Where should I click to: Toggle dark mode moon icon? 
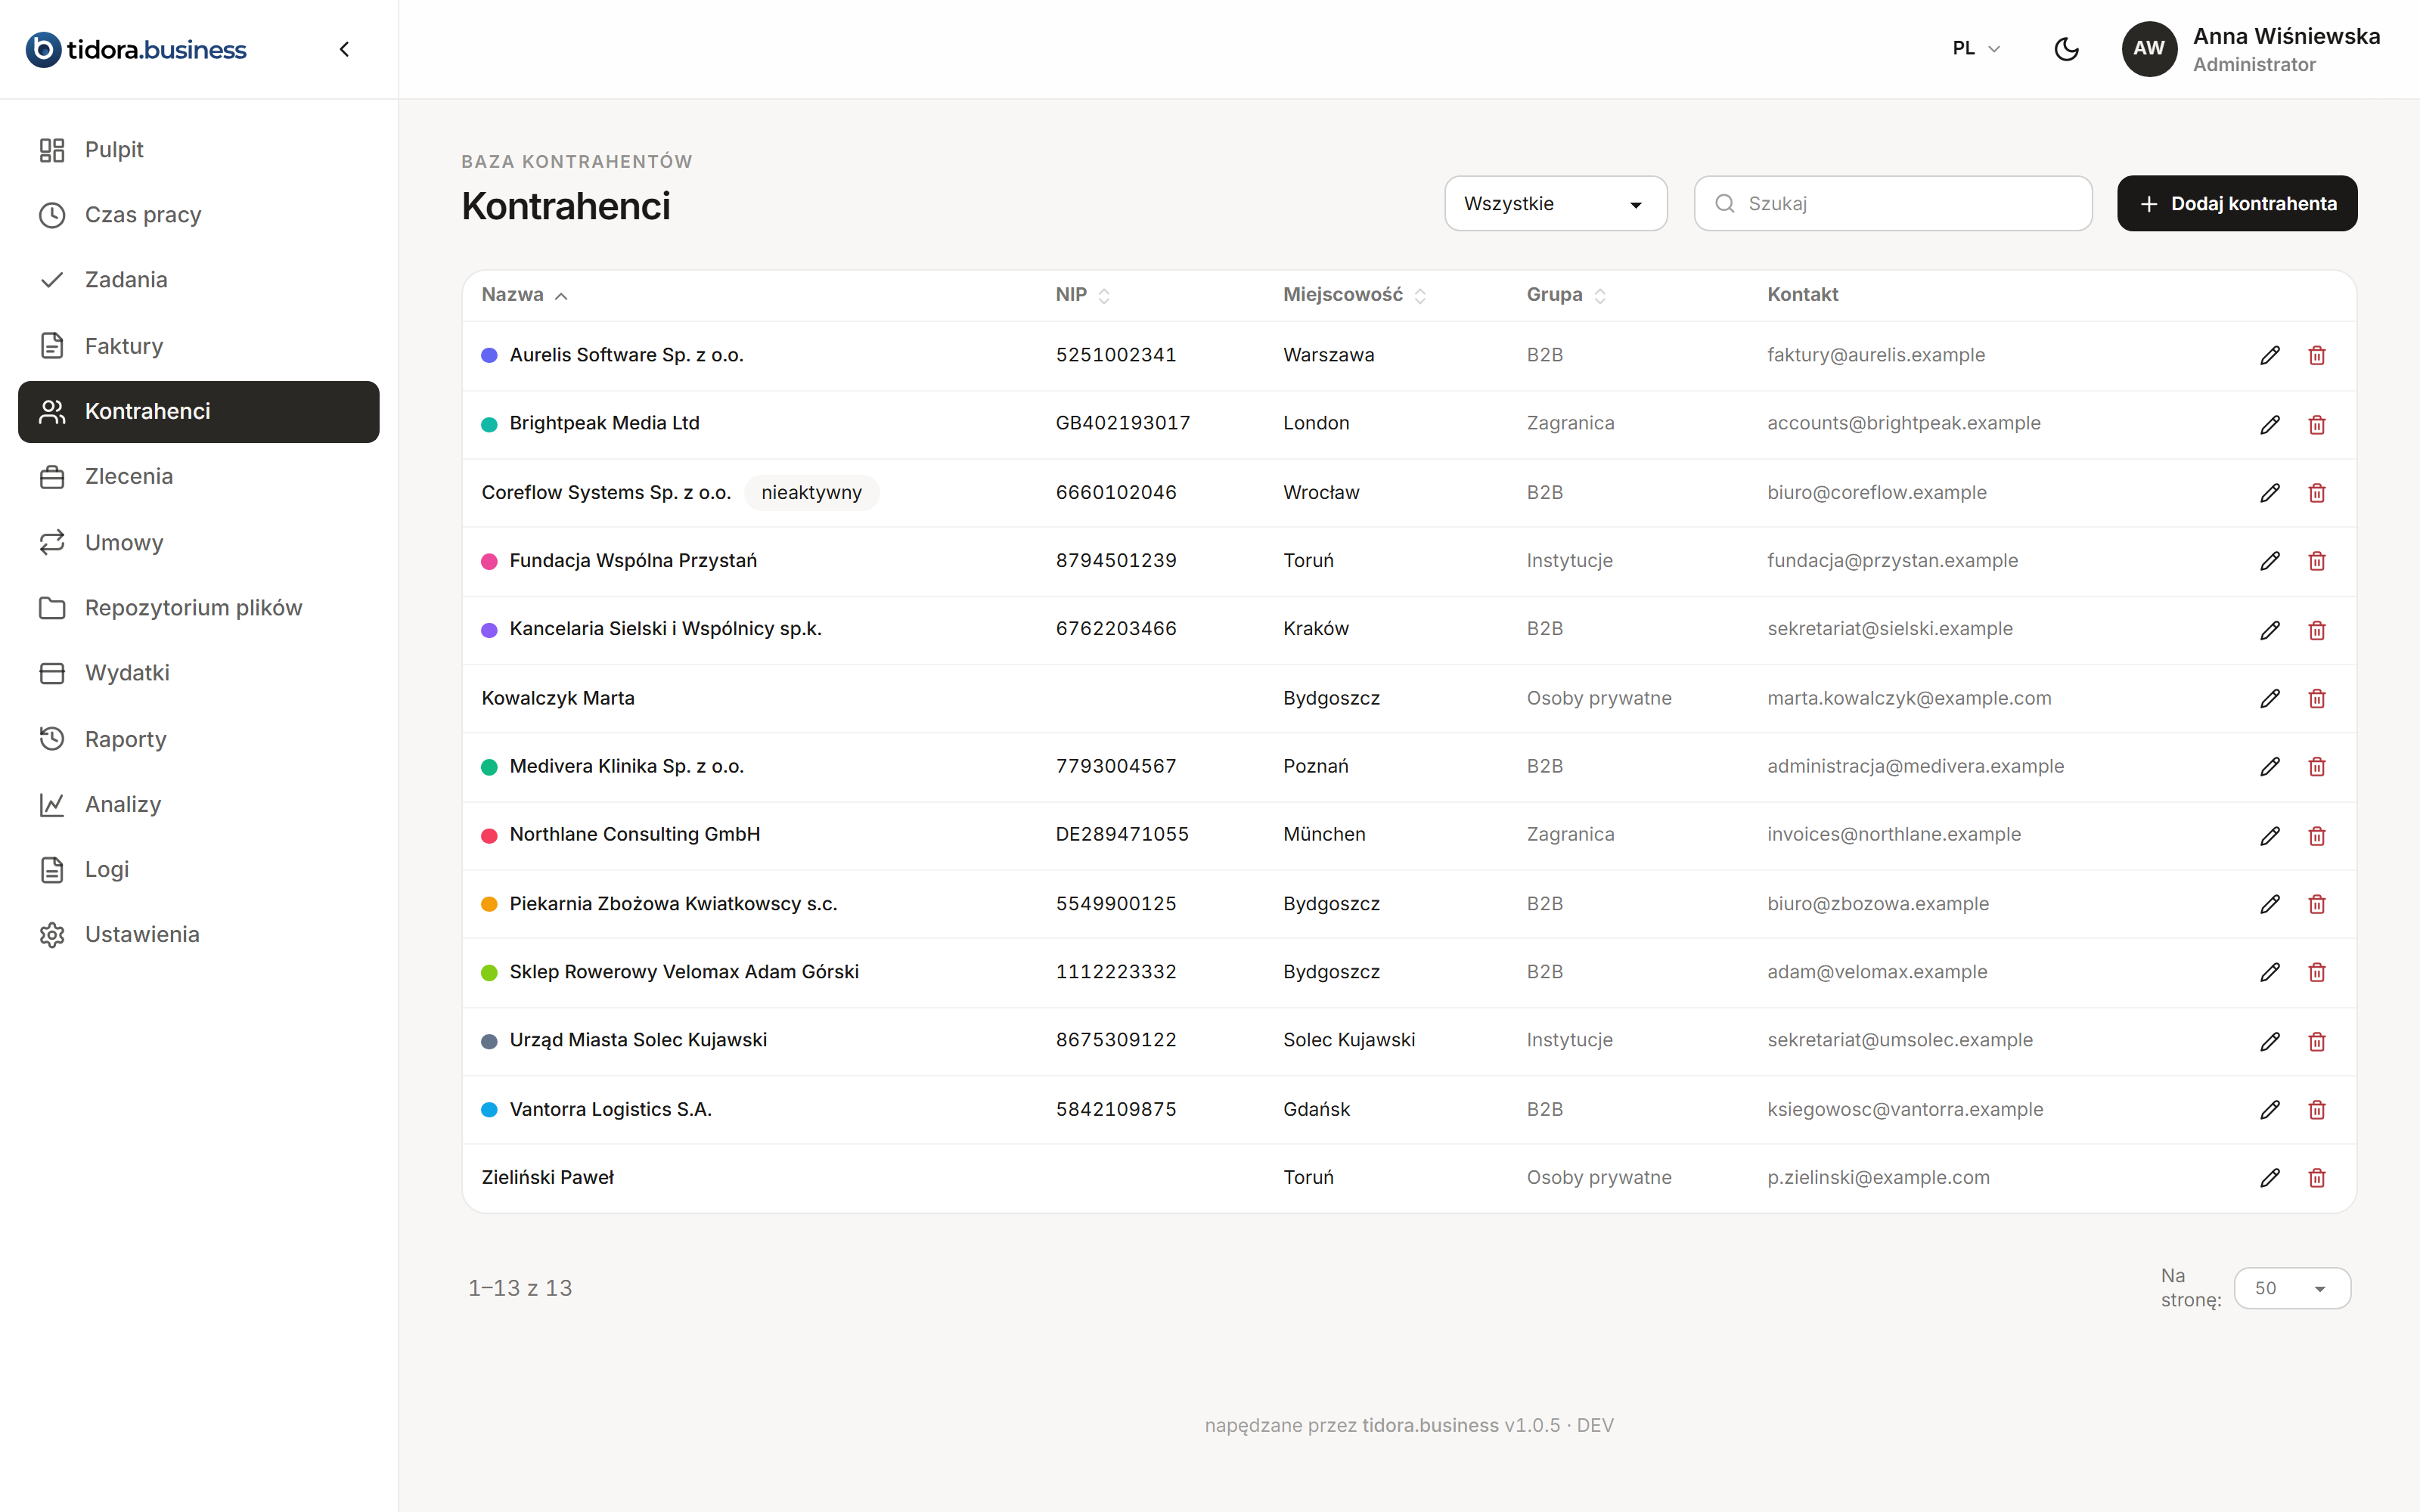point(2066,49)
